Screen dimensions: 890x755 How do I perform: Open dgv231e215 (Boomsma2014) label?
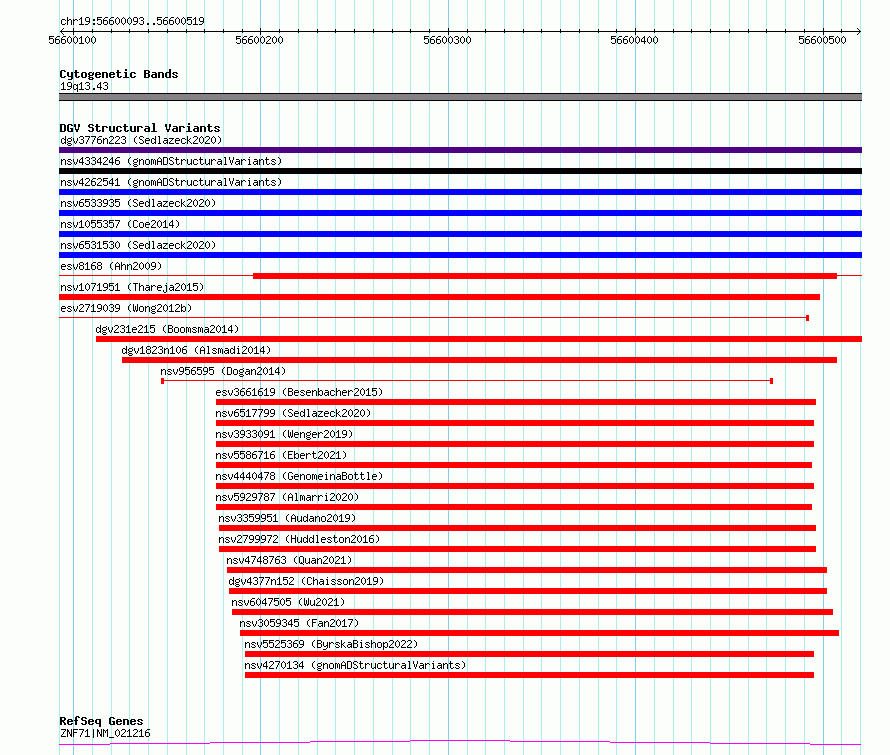[167, 329]
